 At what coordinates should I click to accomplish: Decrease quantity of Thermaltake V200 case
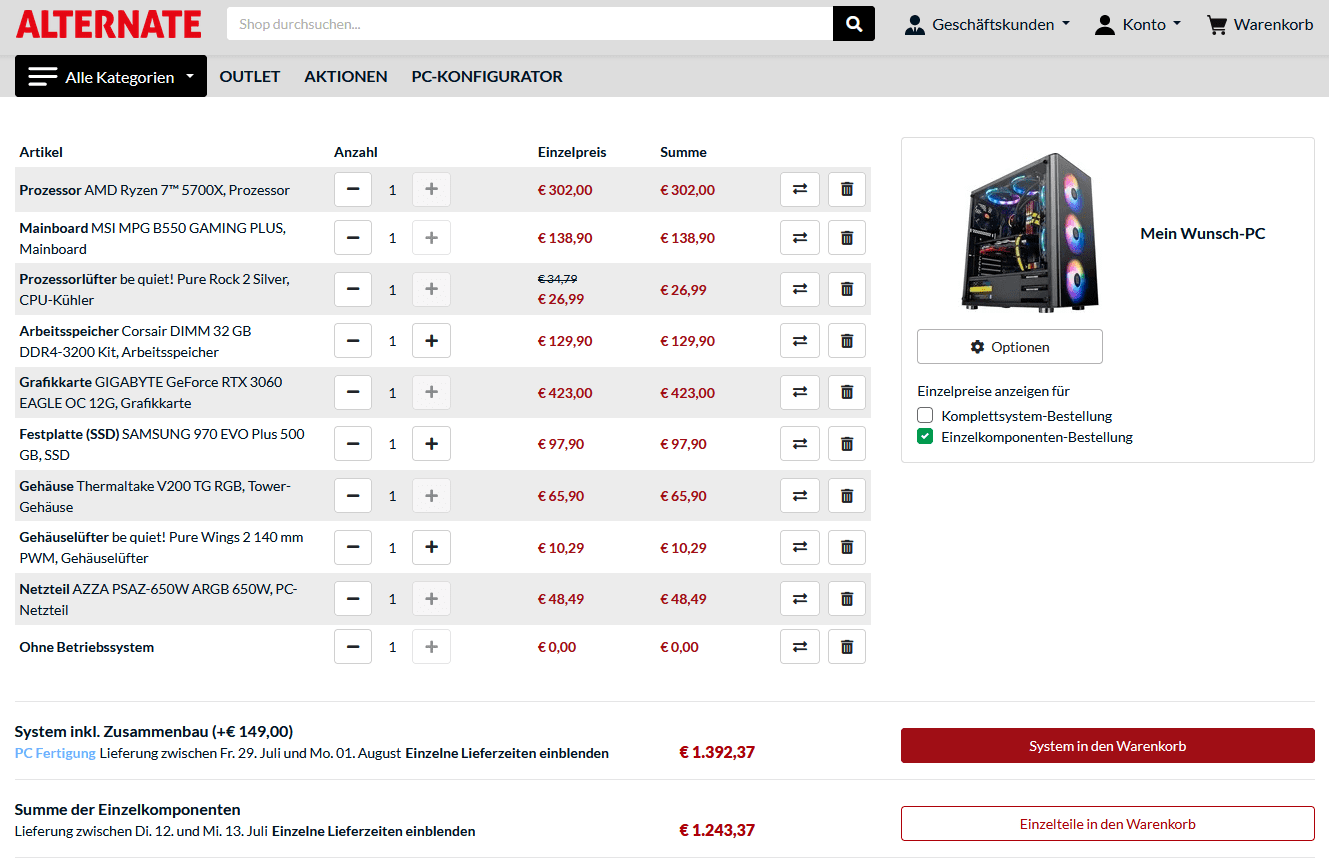(x=353, y=496)
